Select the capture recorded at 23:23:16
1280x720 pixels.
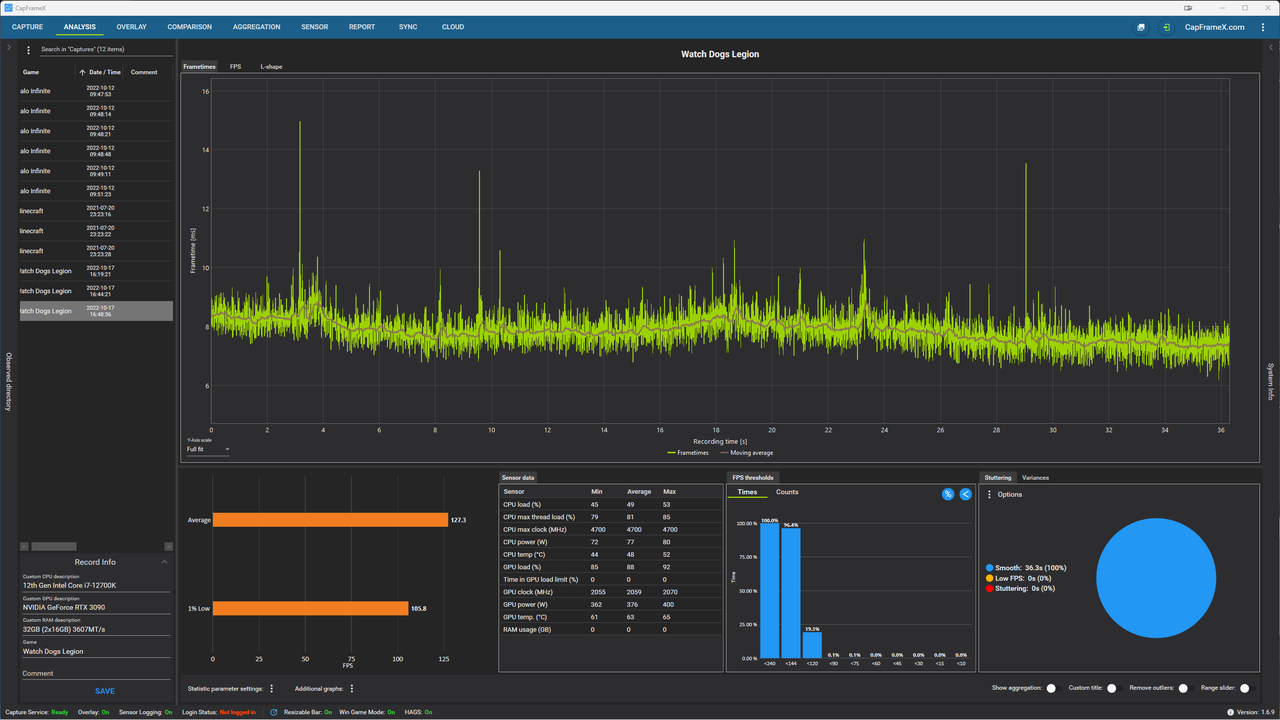96,211
